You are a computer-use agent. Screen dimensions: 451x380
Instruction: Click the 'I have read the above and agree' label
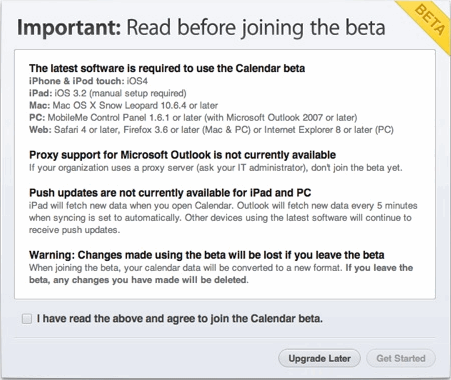coord(180,319)
